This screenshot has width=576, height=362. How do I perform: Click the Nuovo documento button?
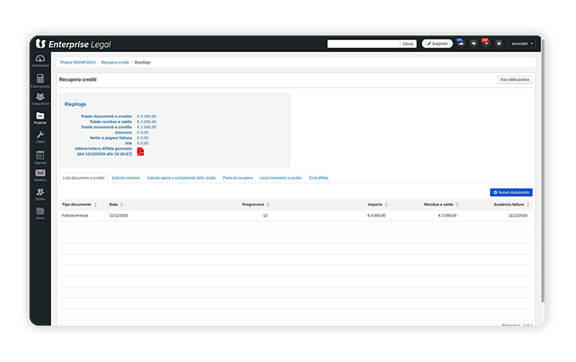coord(511,192)
